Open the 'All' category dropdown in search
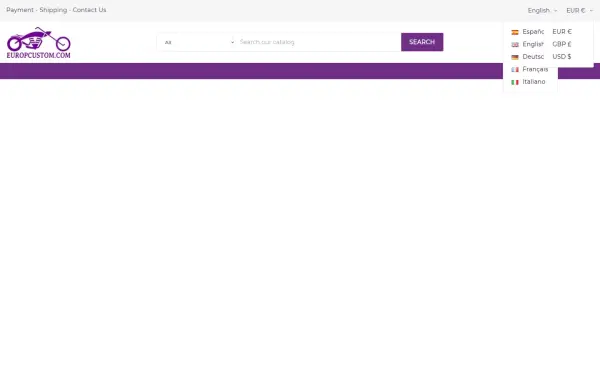 tap(198, 42)
